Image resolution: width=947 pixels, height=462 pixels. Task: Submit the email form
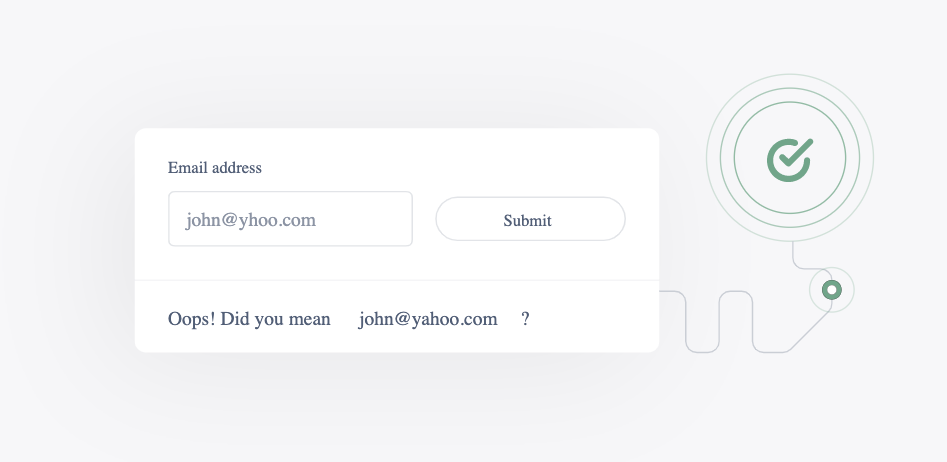tap(530, 219)
